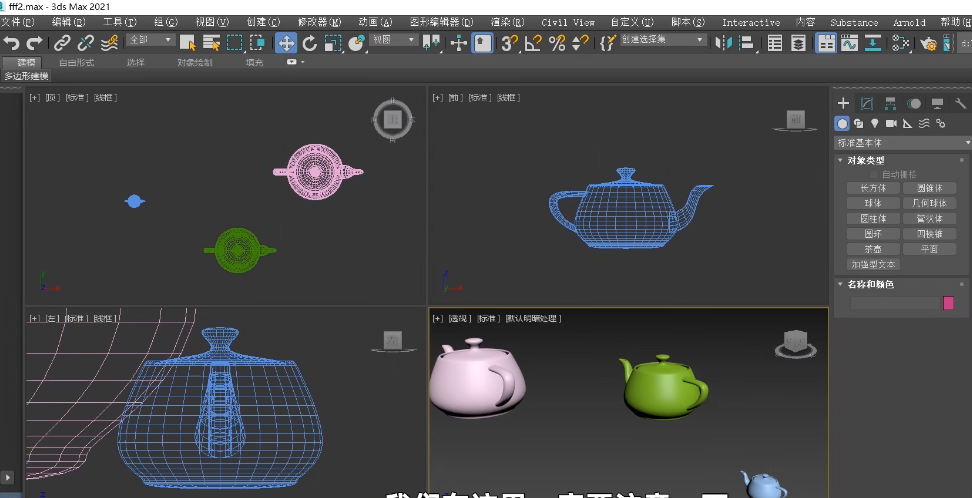This screenshot has height=498, width=972.
Task: Click the Mirror tool icon
Action: click(x=724, y=42)
